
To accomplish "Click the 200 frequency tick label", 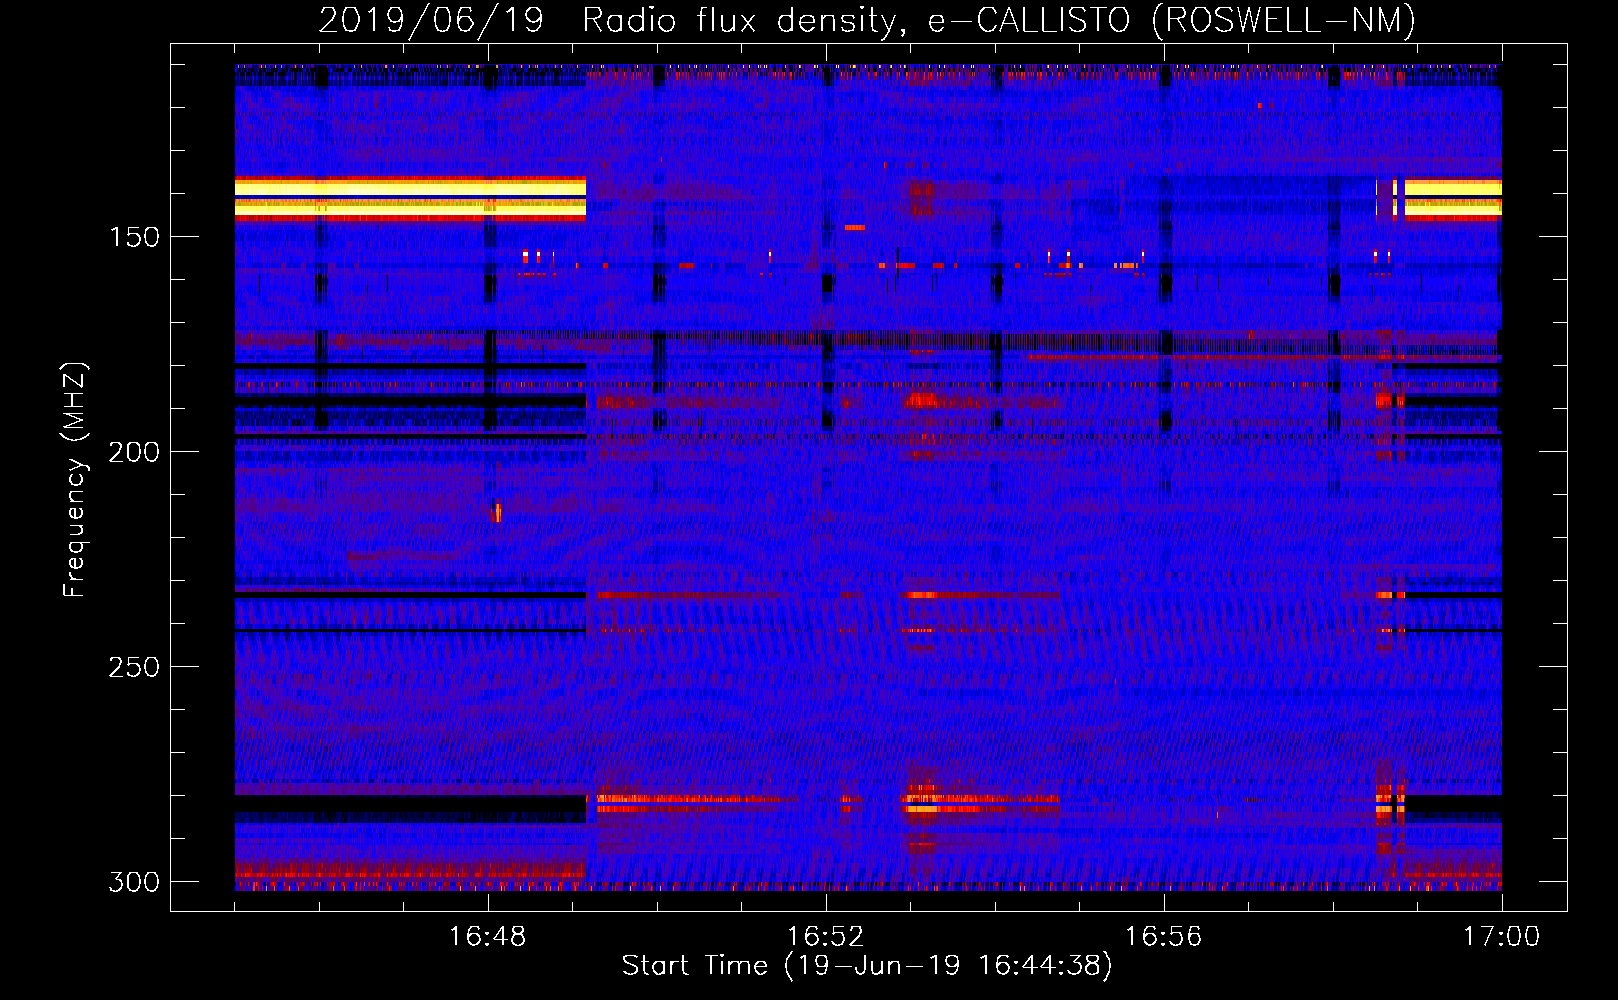I will tap(134, 452).
